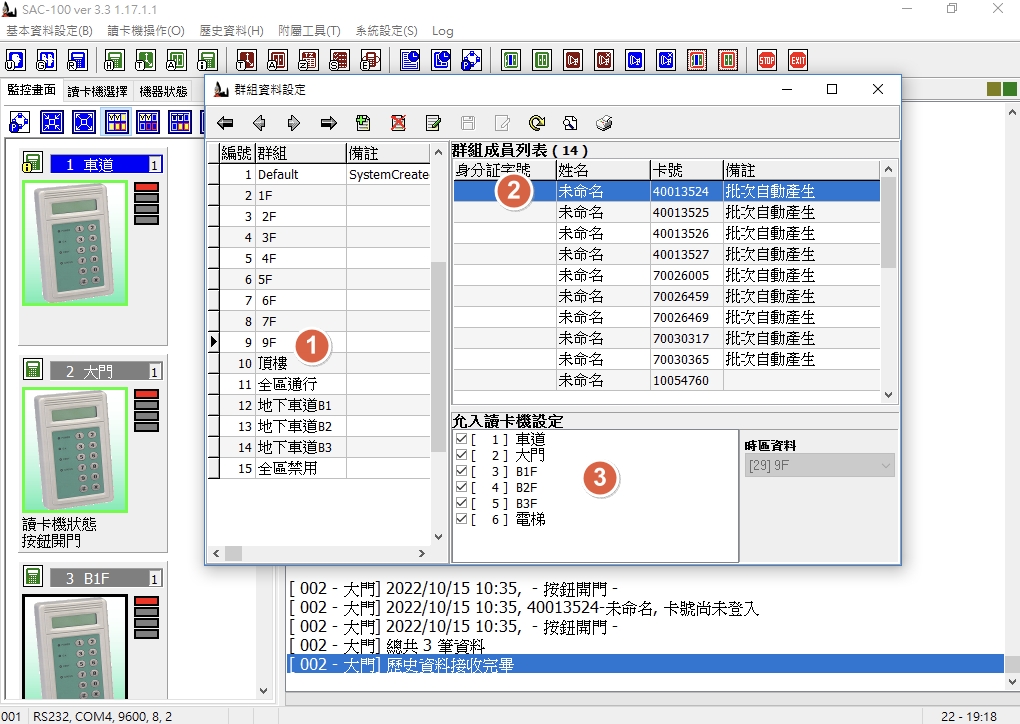Screen dimensions: 1020x724
Task: Switch to the 讀卡機選擇 tab
Action: click(x=98, y=91)
